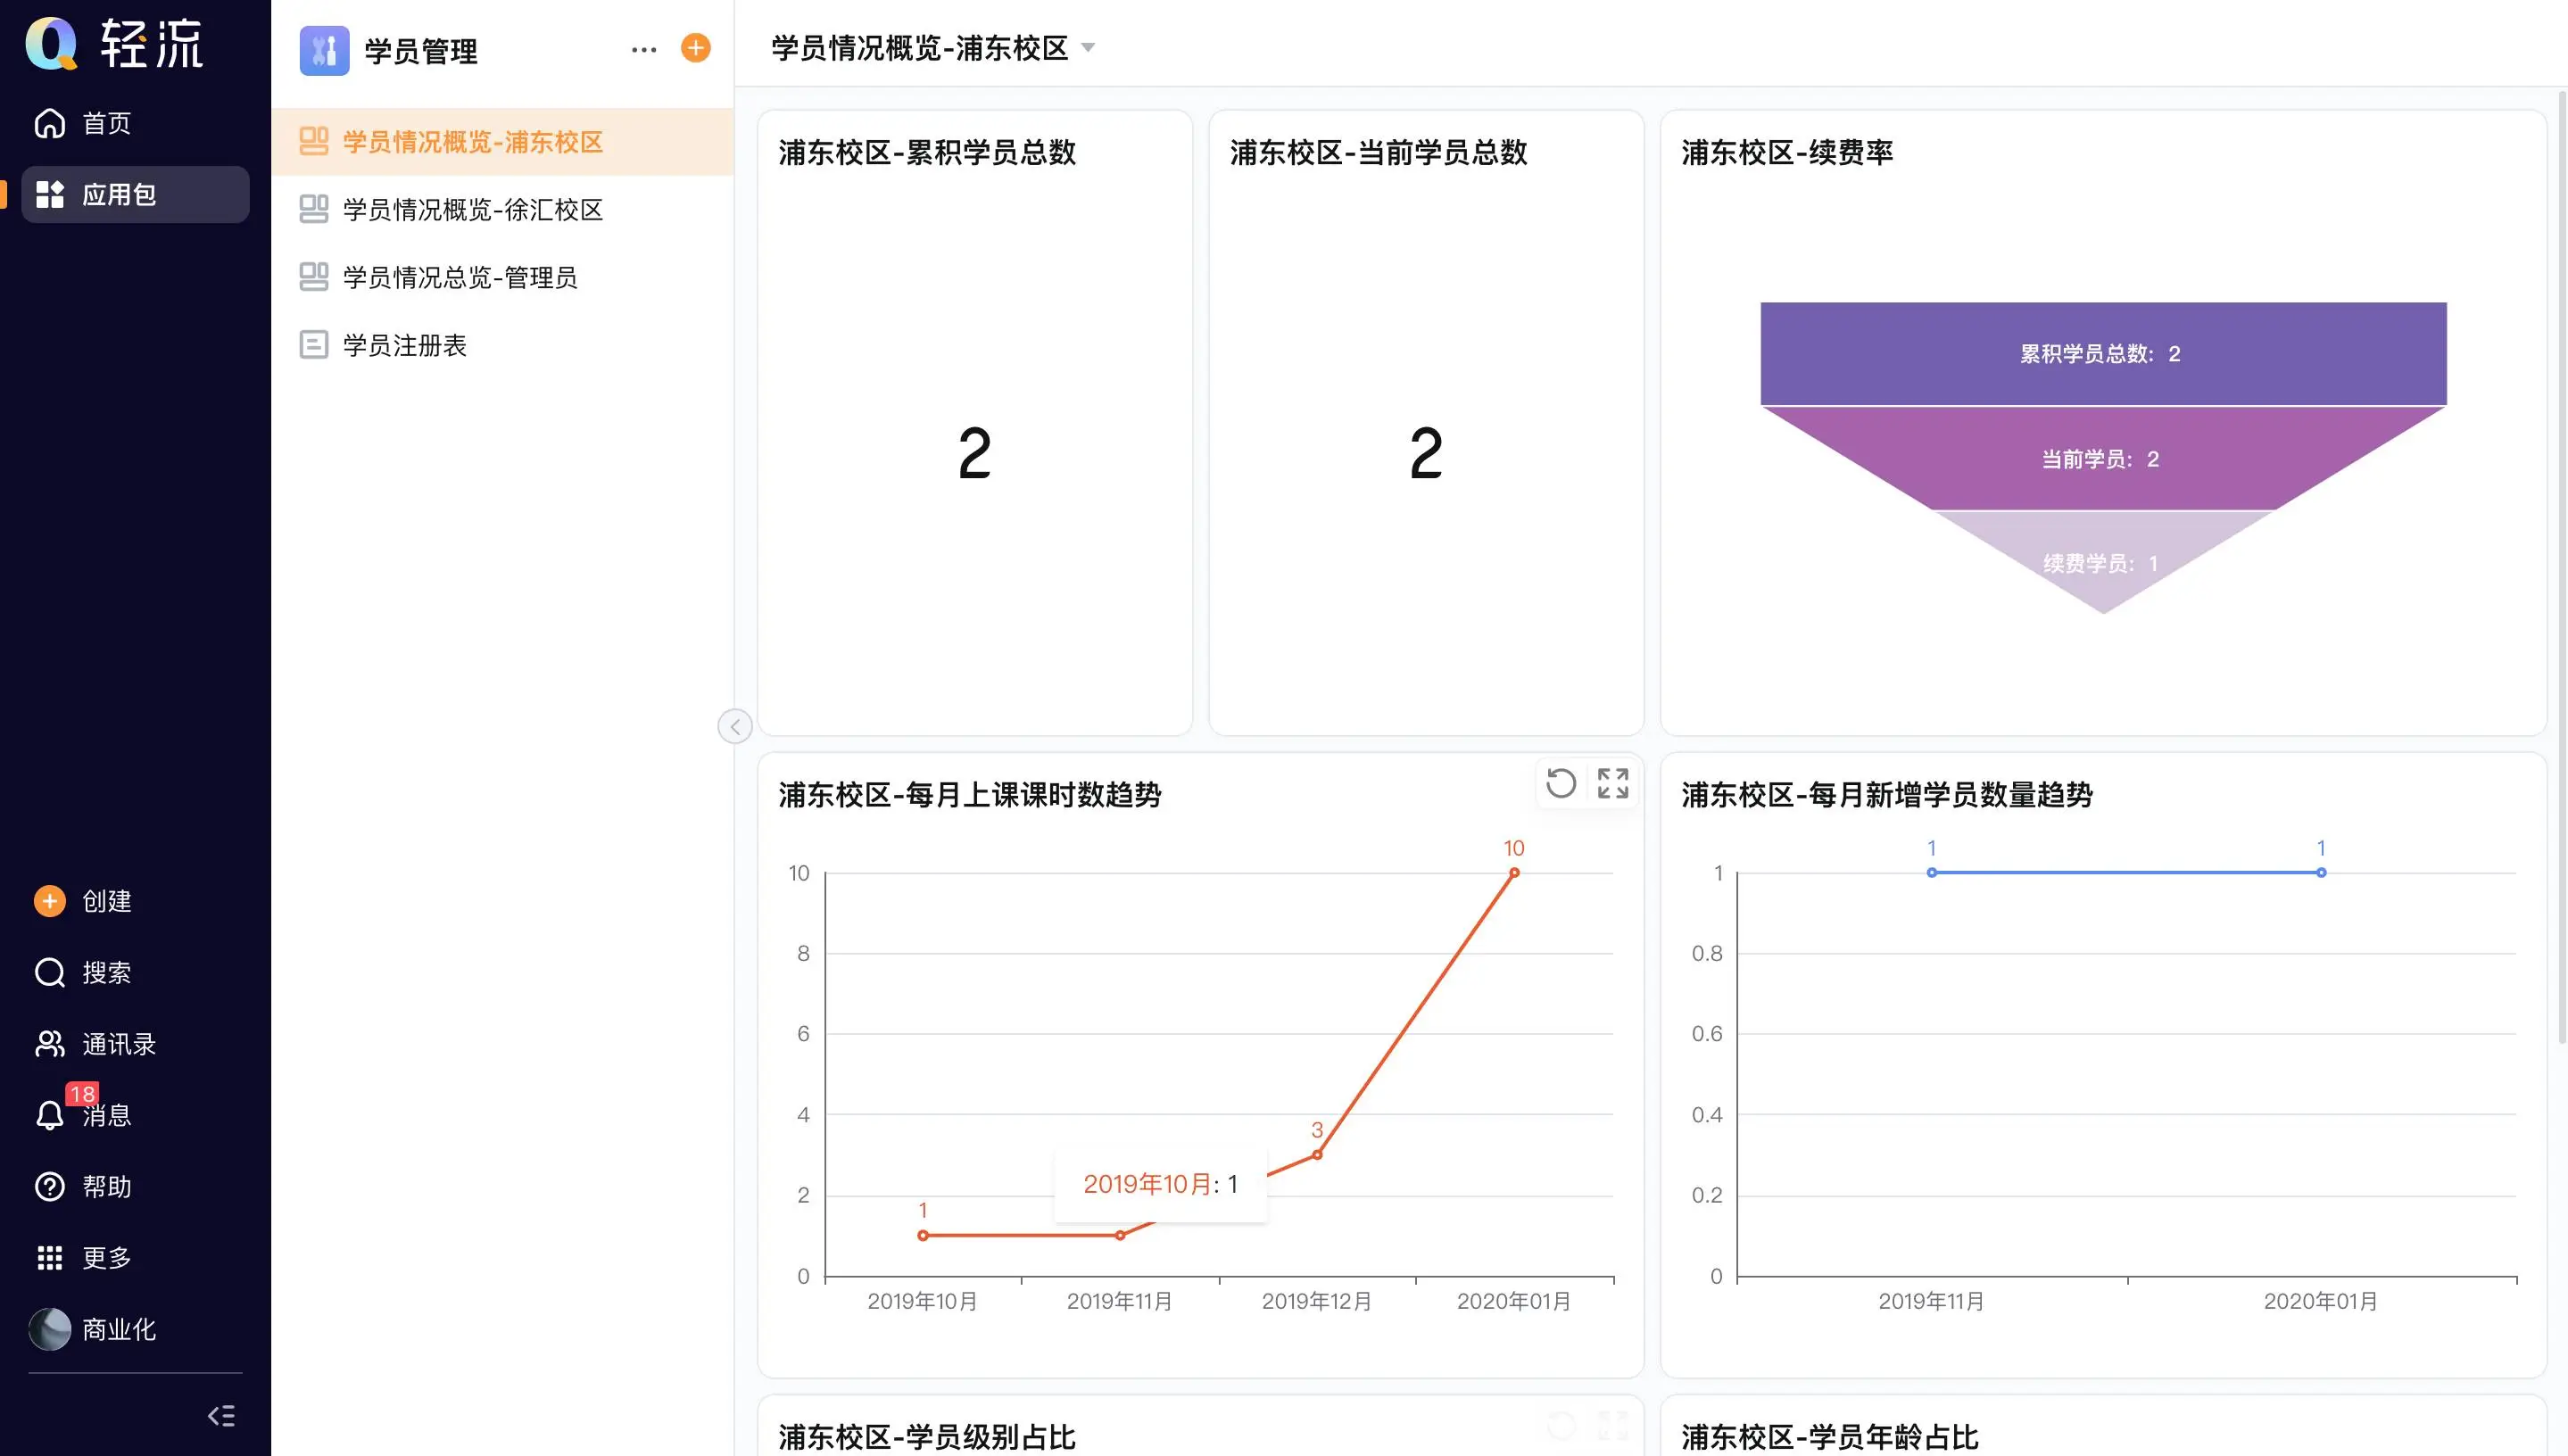Click the 轻流 logo icon
Image resolution: width=2568 pixels, height=1456 pixels.
[51, 43]
